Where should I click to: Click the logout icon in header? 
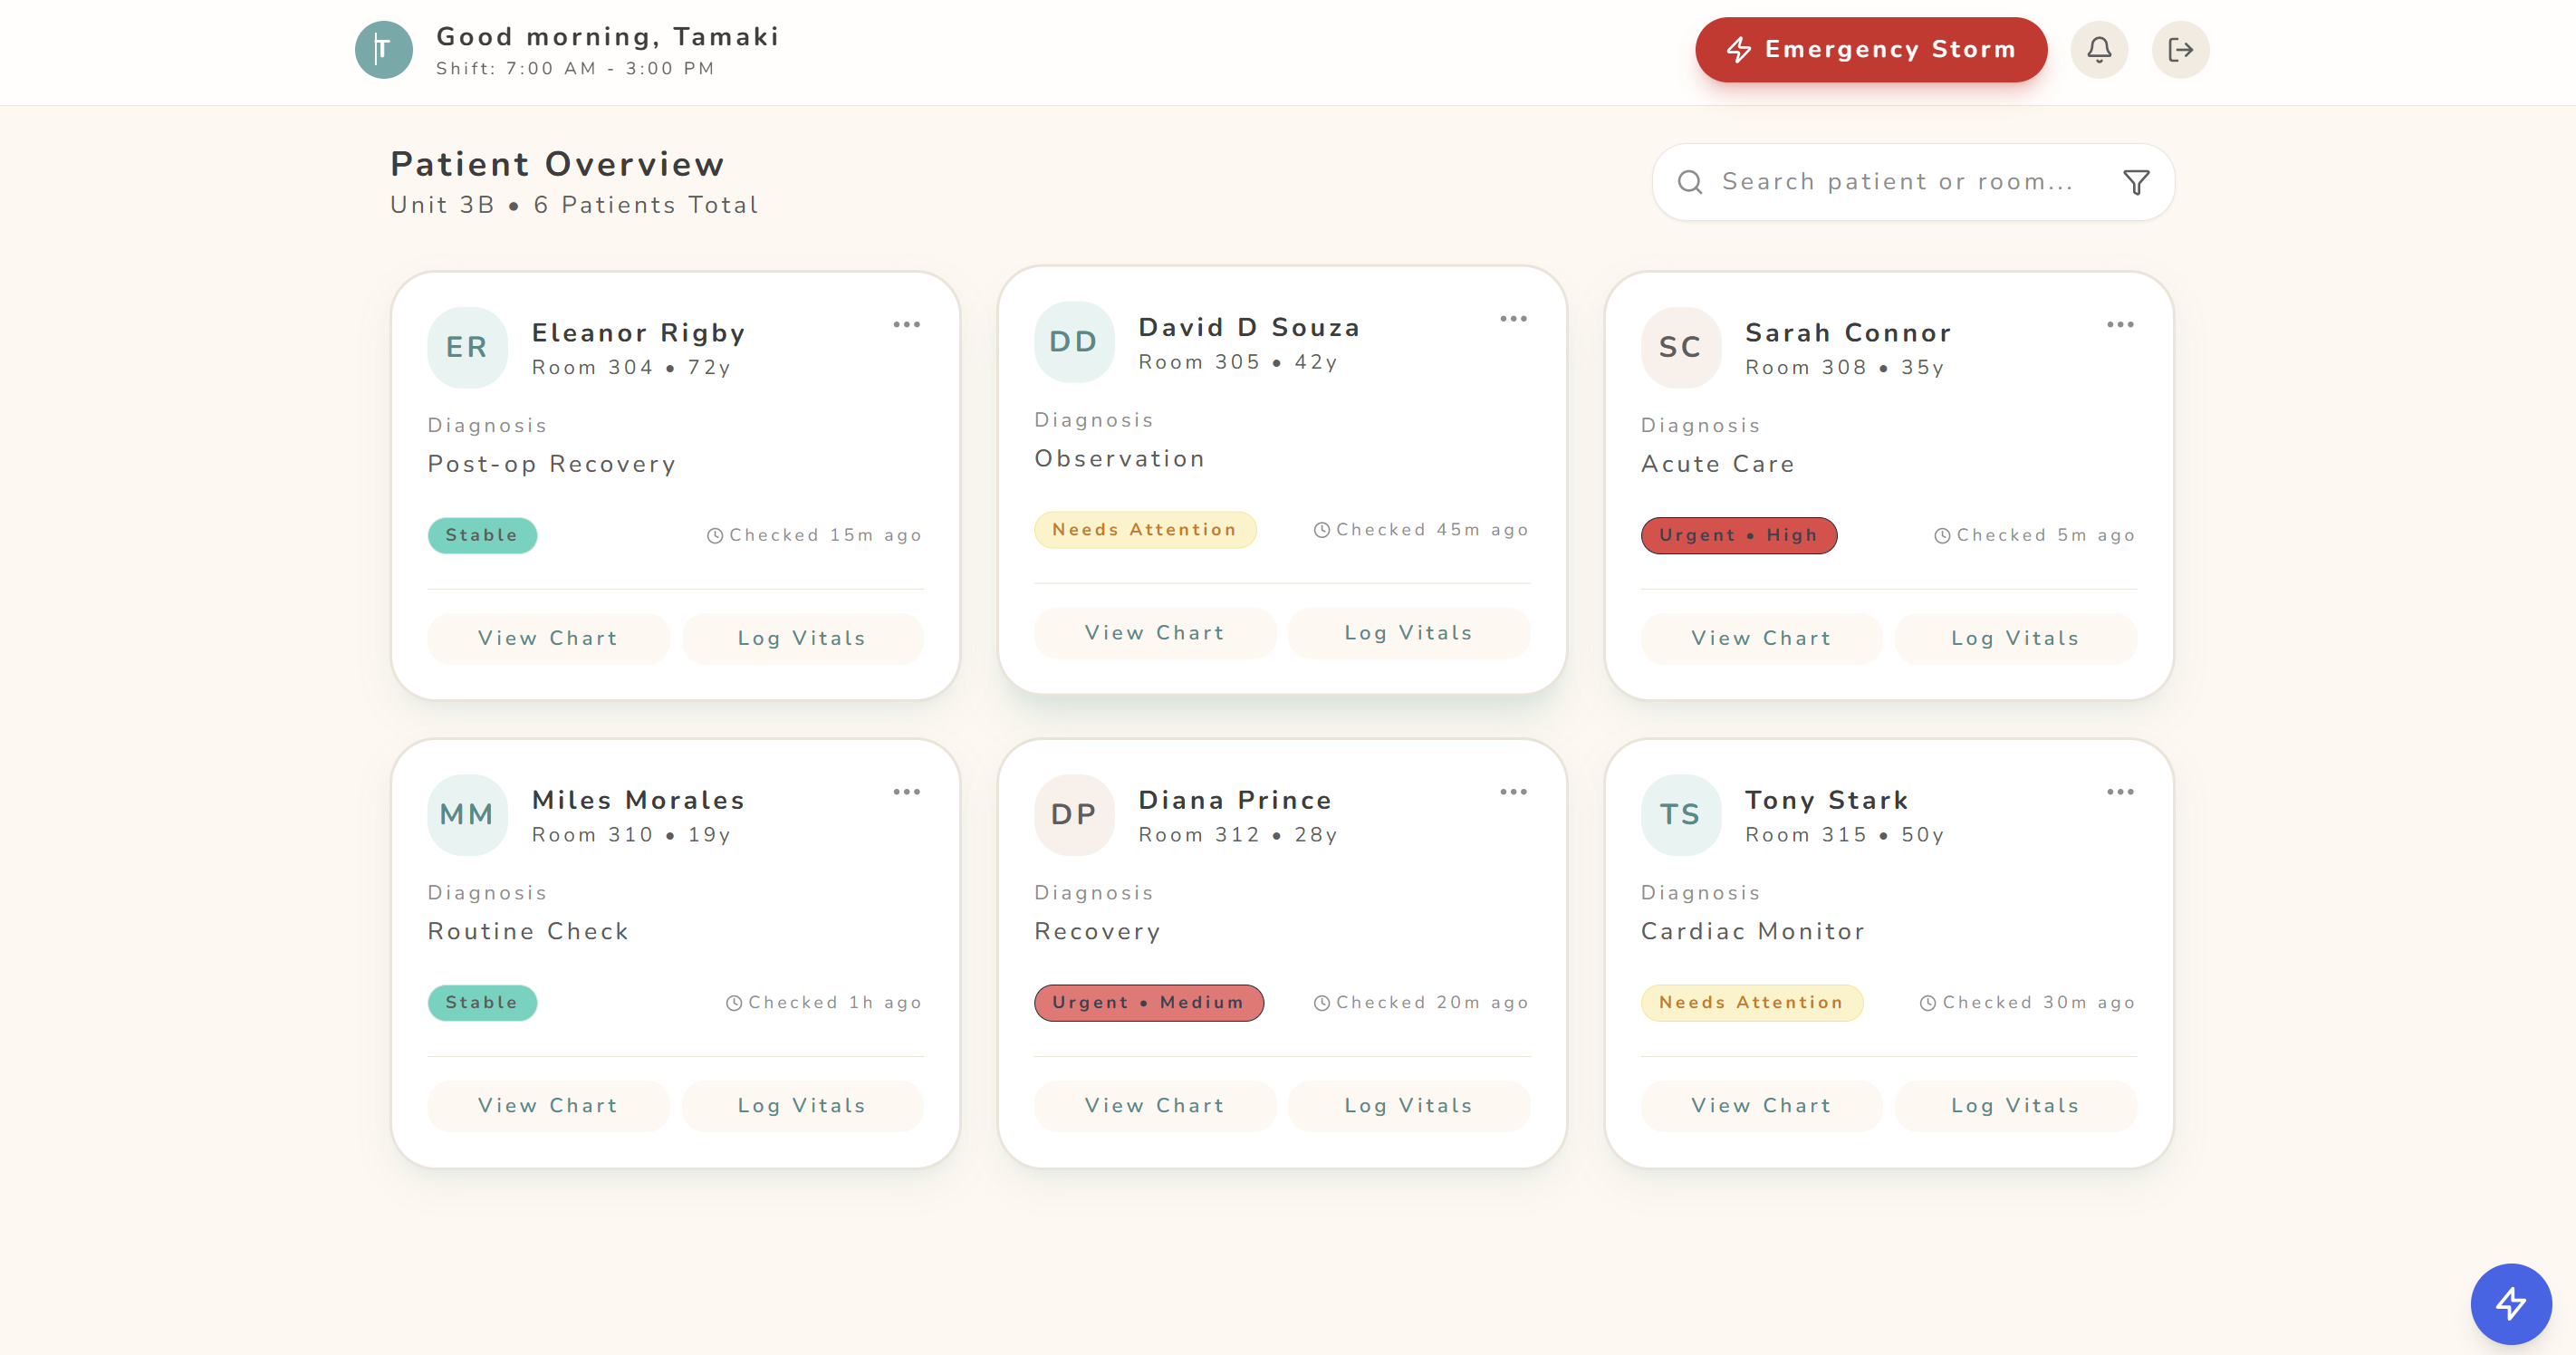(x=2180, y=49)
